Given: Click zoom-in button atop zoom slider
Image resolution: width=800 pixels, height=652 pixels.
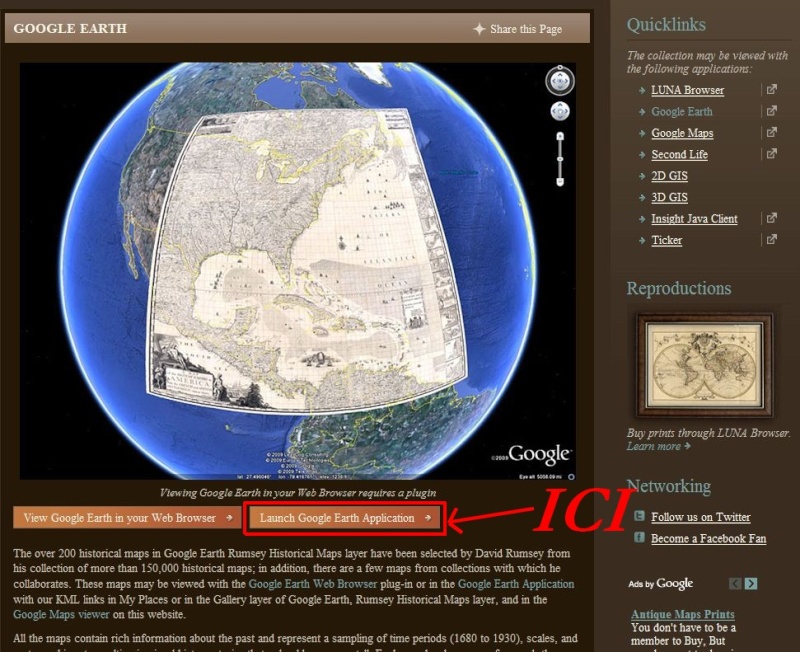Looking at the screenshot, I should [560, 136].
